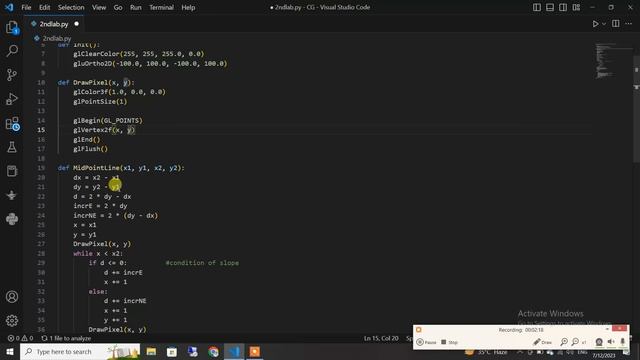This screenshot has height=360, width=640.
Task: Click the 'glBegin(GL_POINTS)' line
Action: pos(108,120)
